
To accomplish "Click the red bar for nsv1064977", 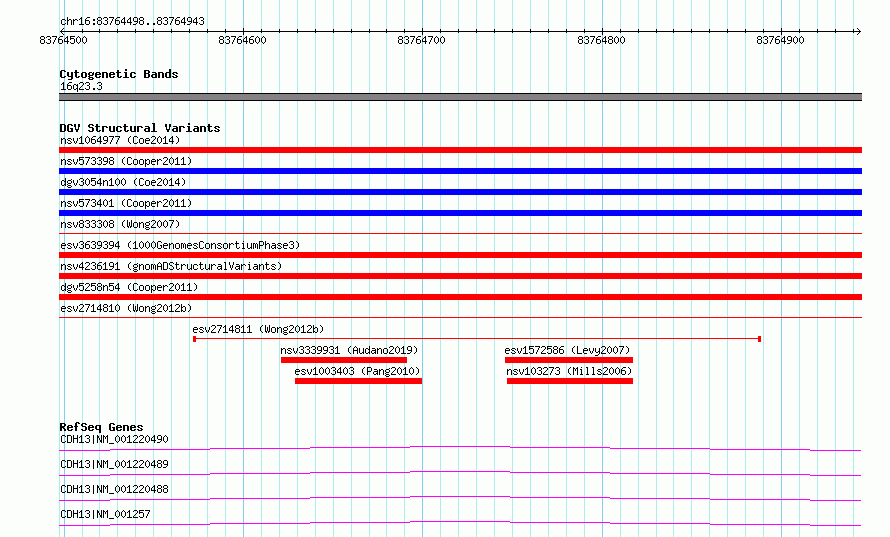I will click(460, 150).
